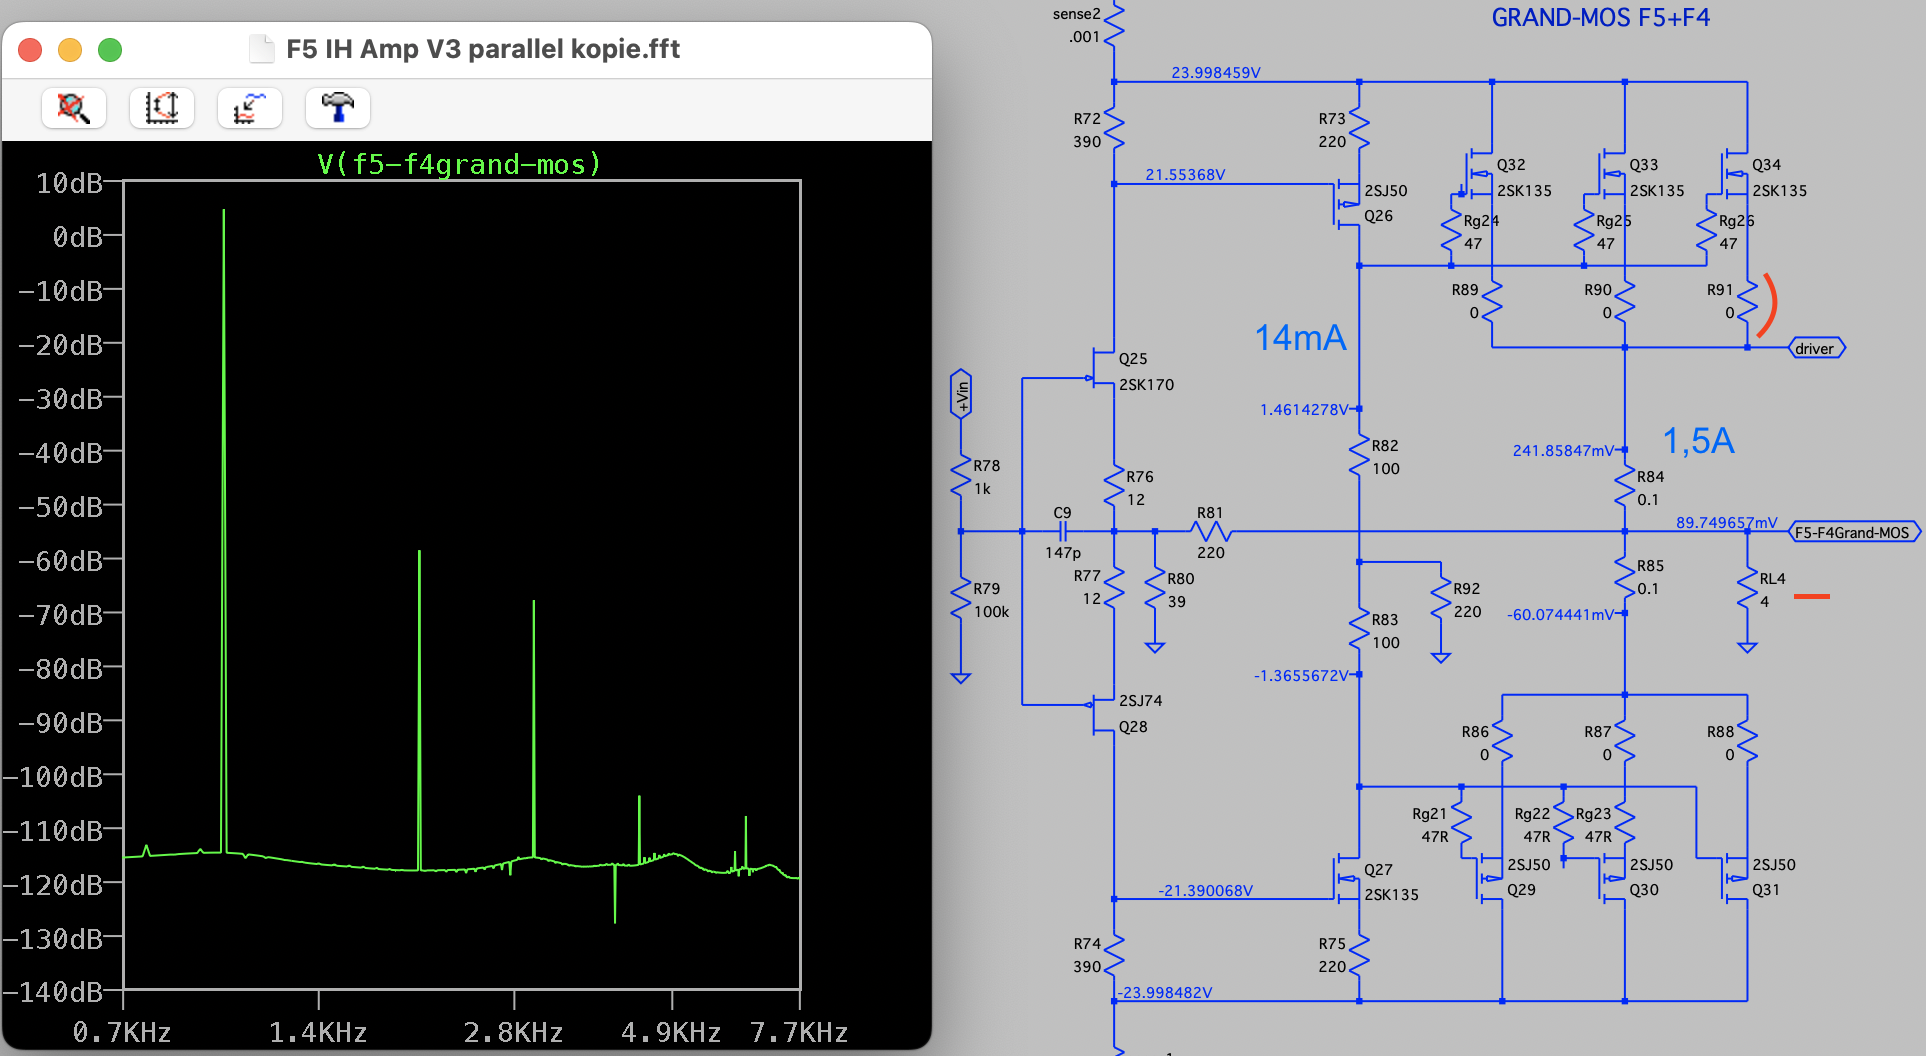1926x1056 pixels.
Task: Click the 0.7KHz x-axis label
Action: [x=122, y=1032]
